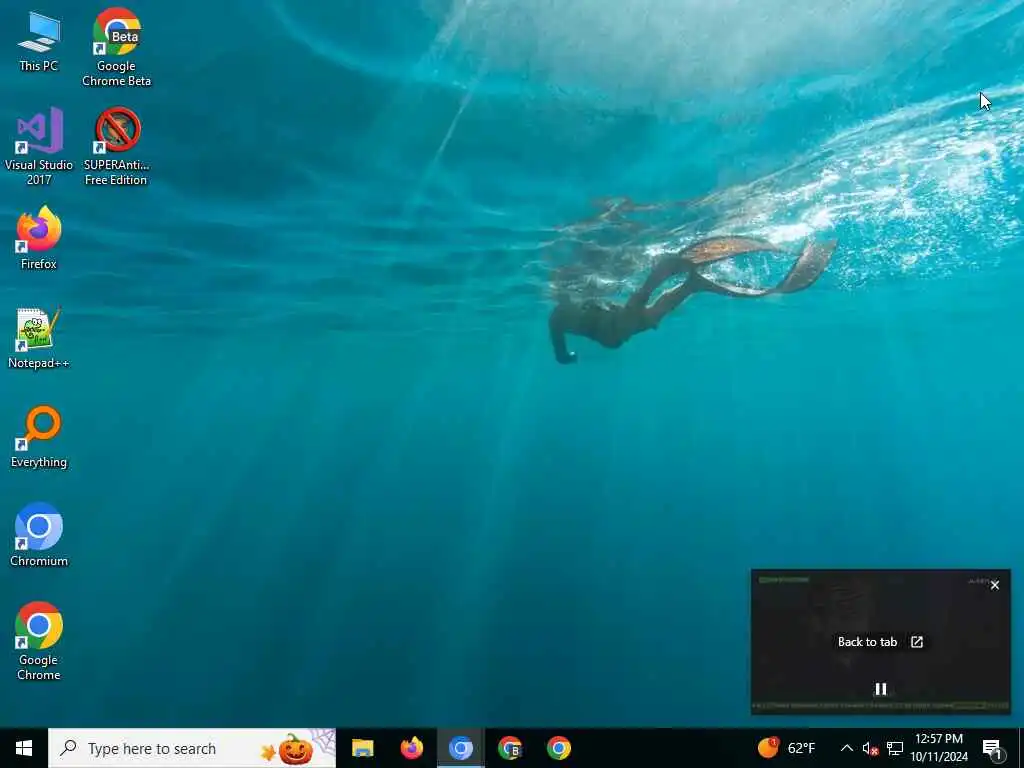Close the picture-in-picture video window
1024x768 pixels.
tap(995, 585)
